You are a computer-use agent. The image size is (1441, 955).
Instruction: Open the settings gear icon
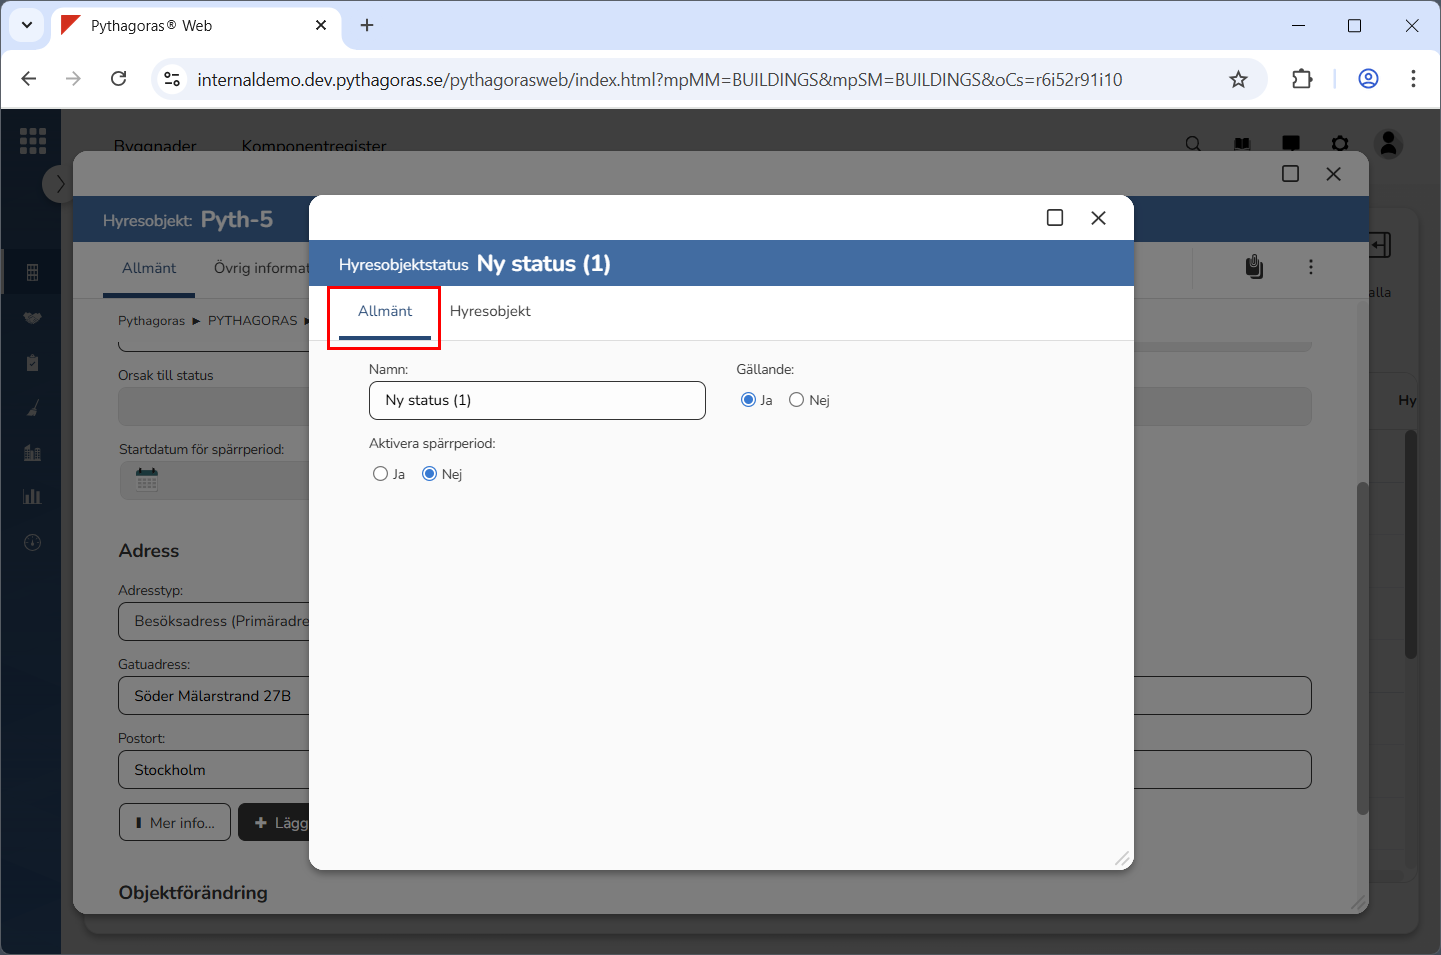[1340, 144]
